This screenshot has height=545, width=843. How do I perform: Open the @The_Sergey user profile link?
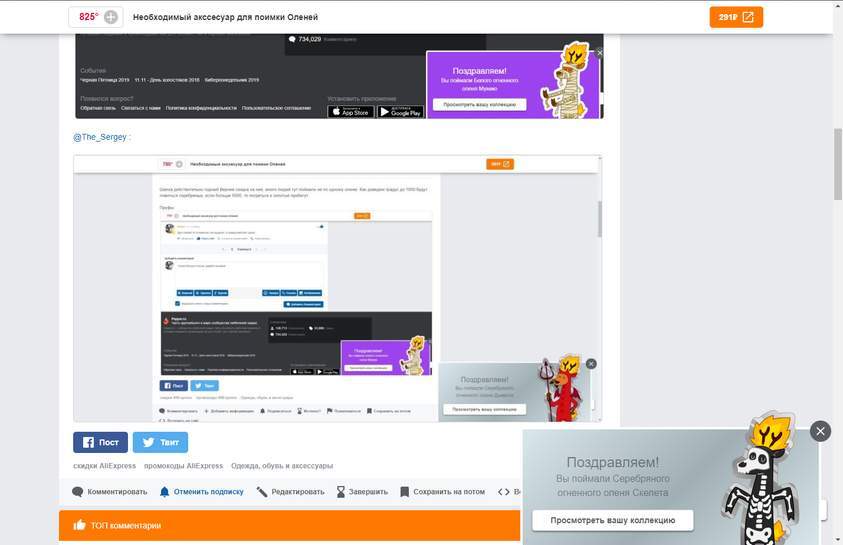click(100, 137)
